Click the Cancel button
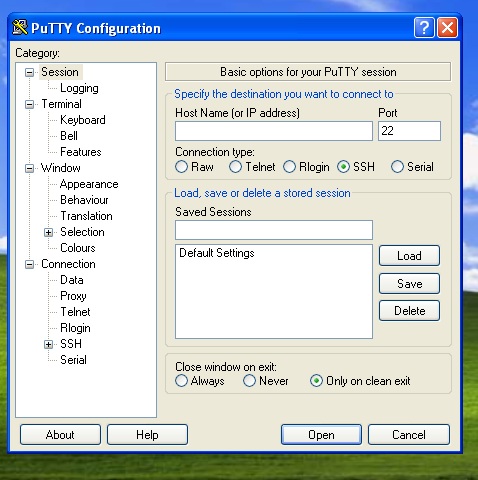The image size is (478, 480). [409, 435]
